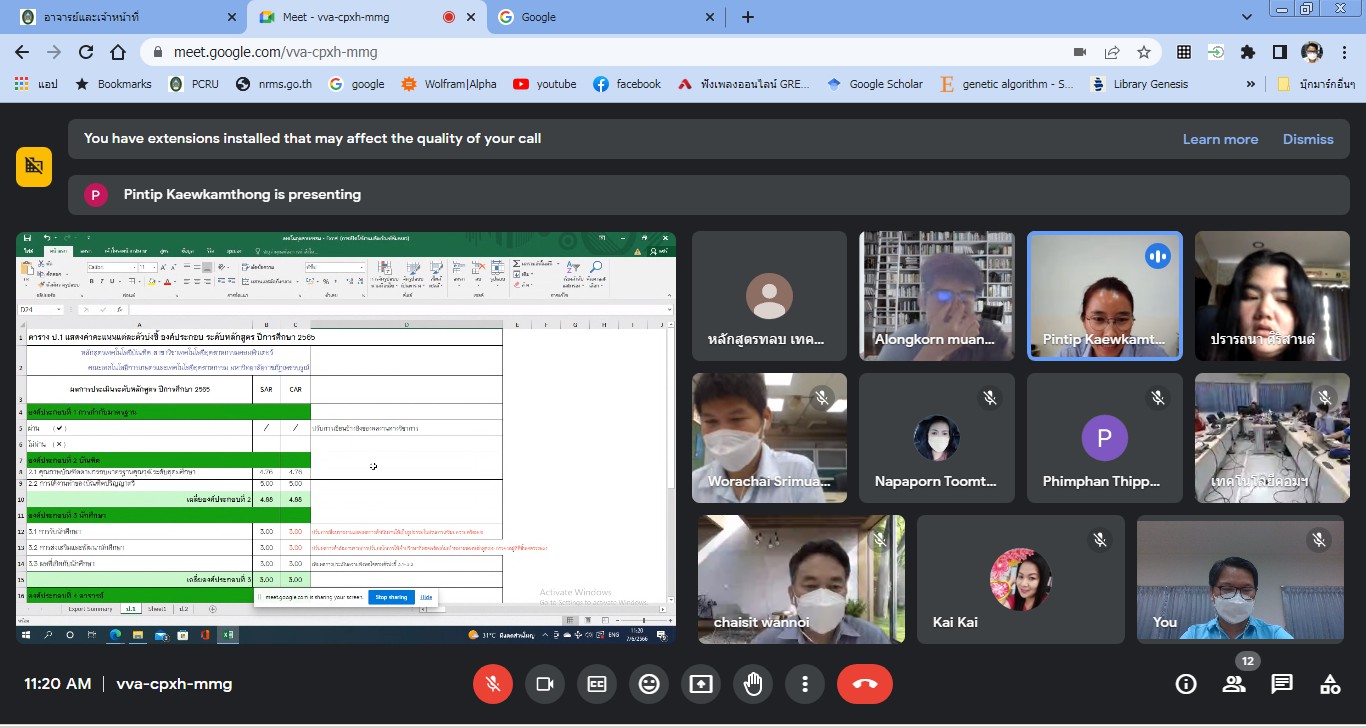This screenshot has width=1366, height=728.
Task: Unmute the microphone in the call bar
Action: (492, 684)
